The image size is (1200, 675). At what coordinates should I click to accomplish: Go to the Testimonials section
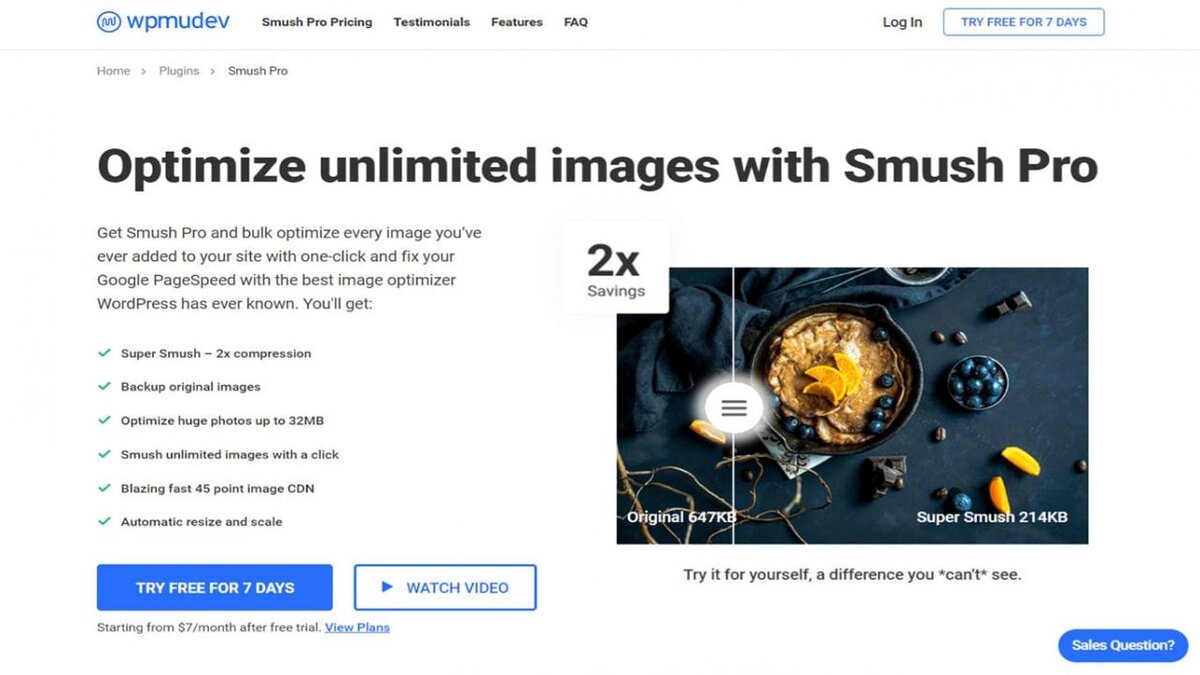(431, 22)
